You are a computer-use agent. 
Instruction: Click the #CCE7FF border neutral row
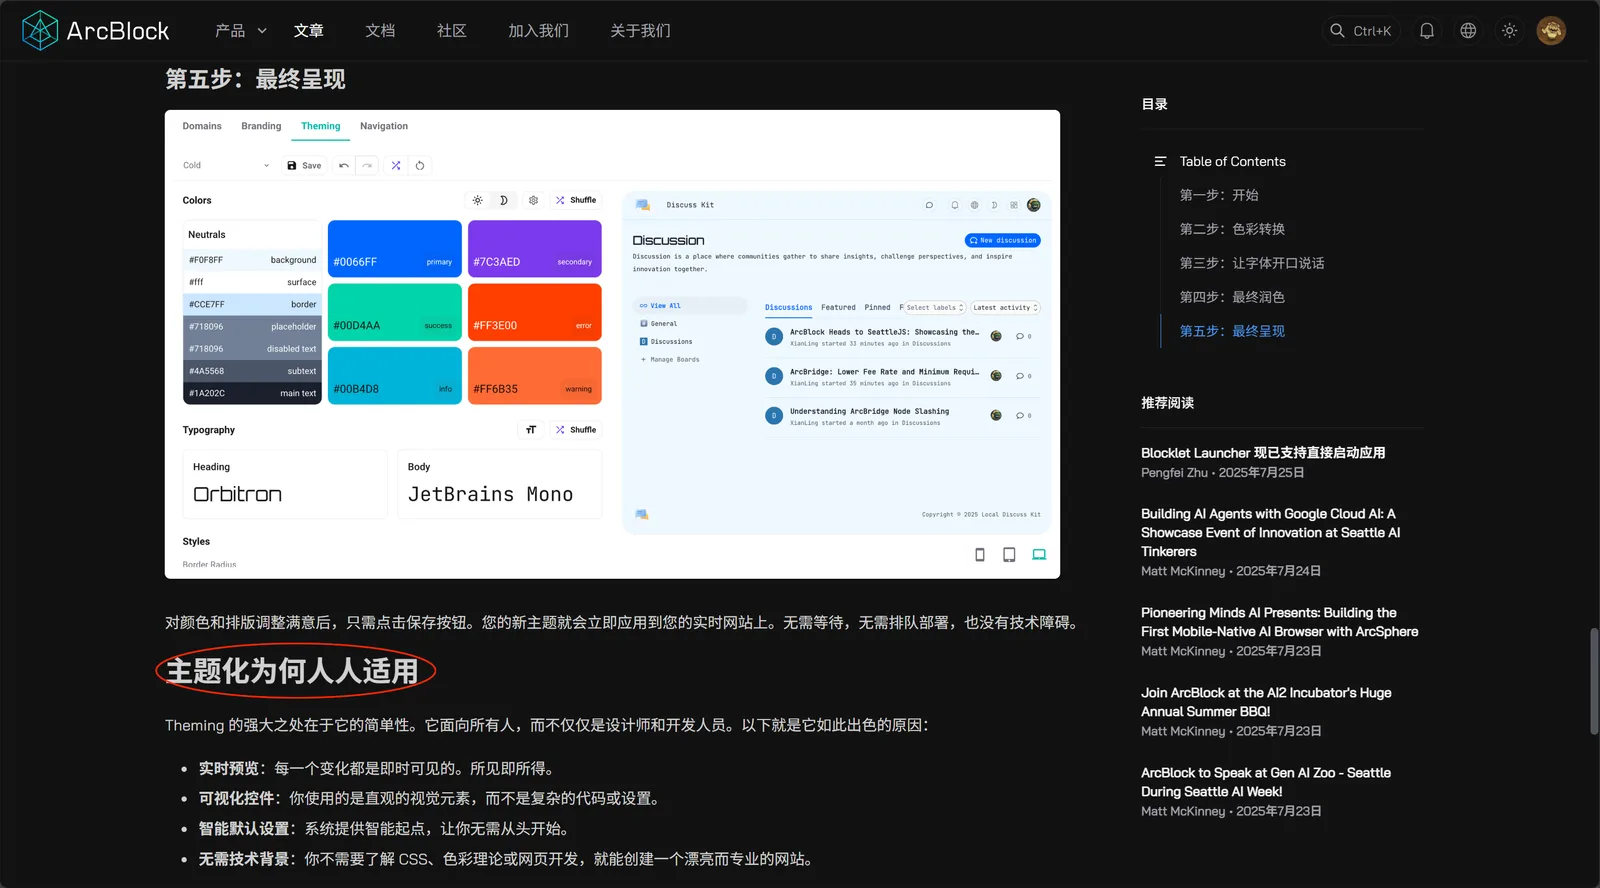[x=252, y=304]
